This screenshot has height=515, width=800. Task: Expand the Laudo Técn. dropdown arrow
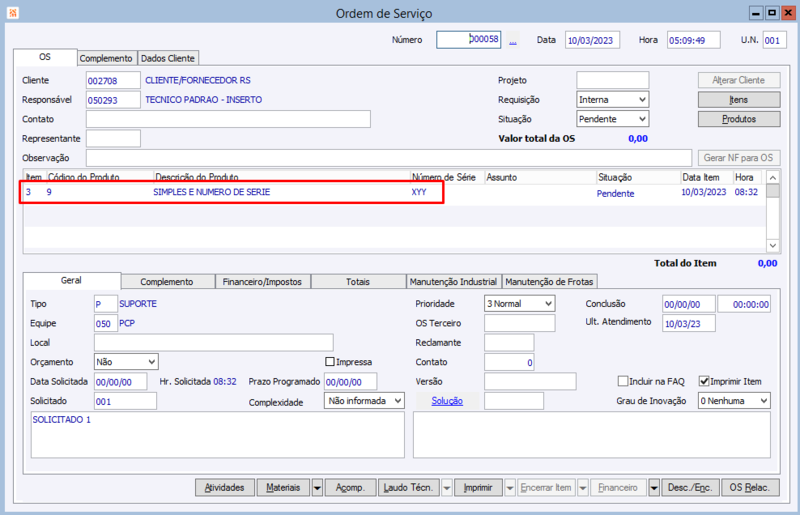[x=446, y=487]
